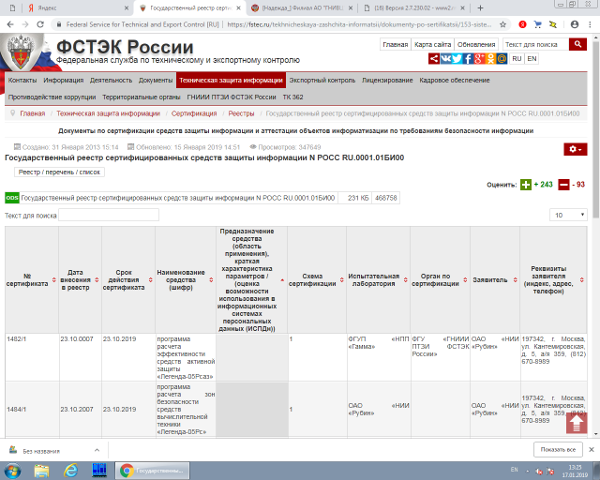The width and height of the screenshot is (600, 480).
Task: Open the Chrome user profile icon
Action: (x=574, y=24)
